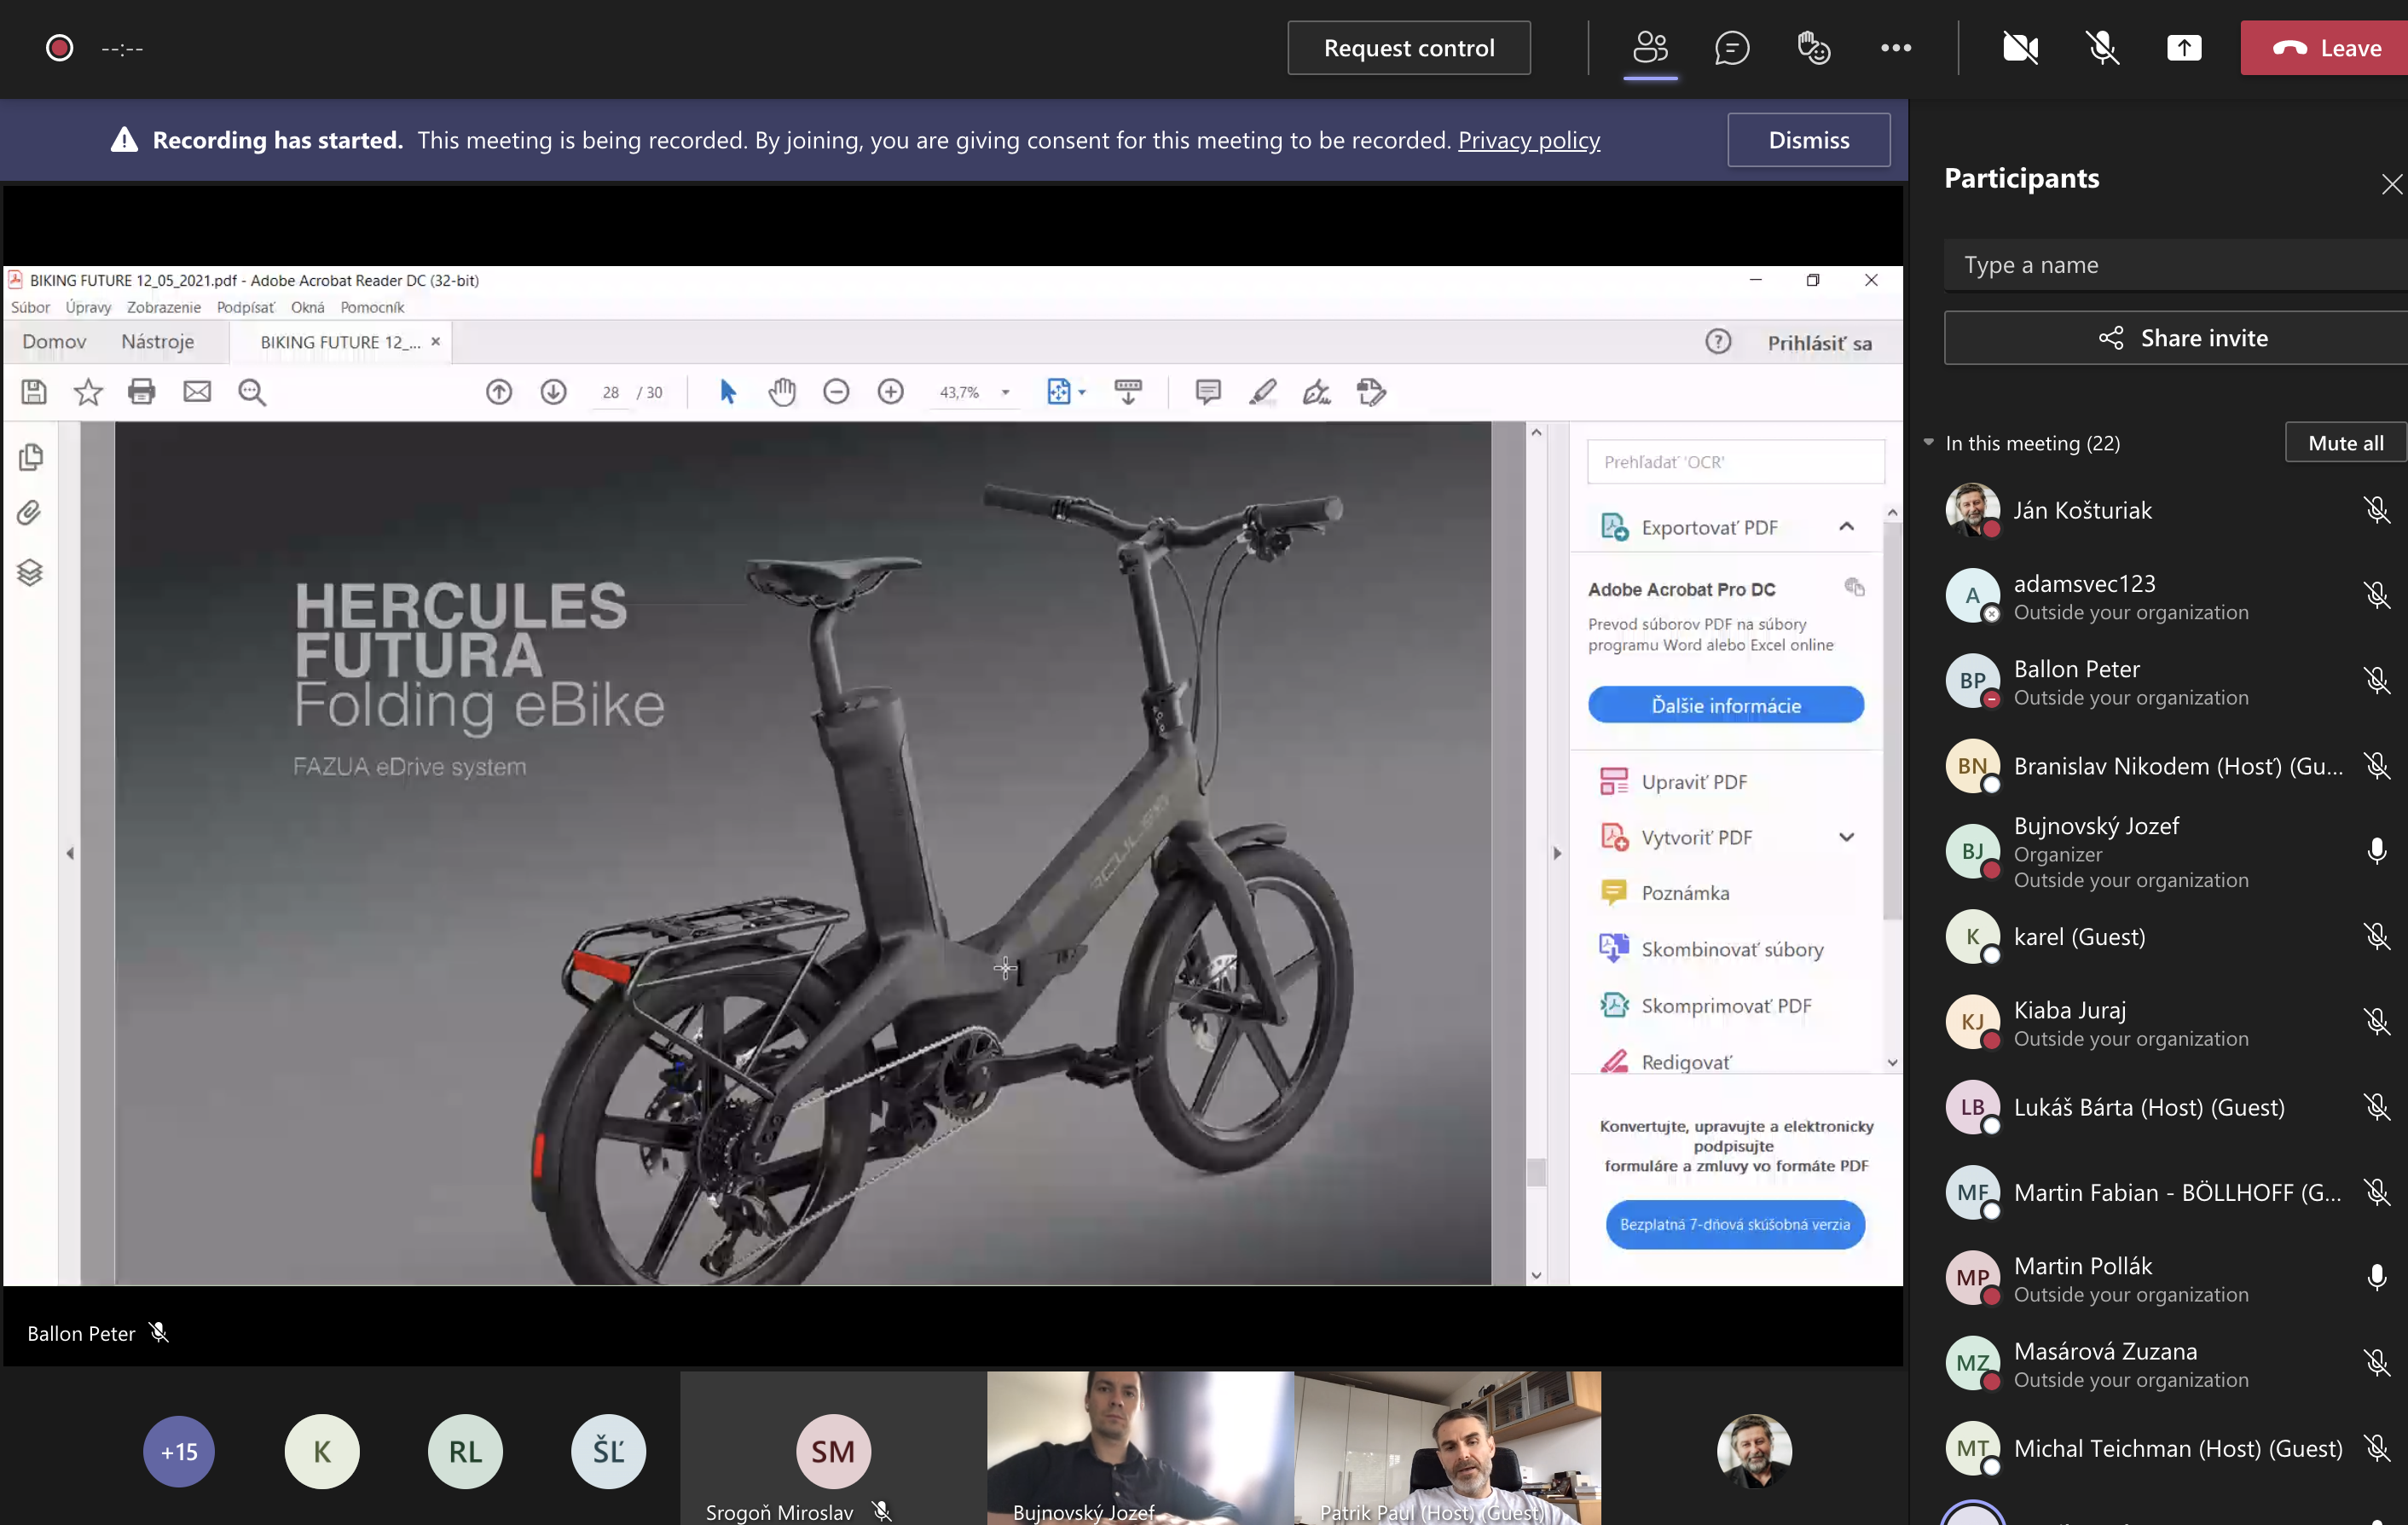Click the email envelope icon
Viewport: 2408px width, 1525px height.
point(197,392)
